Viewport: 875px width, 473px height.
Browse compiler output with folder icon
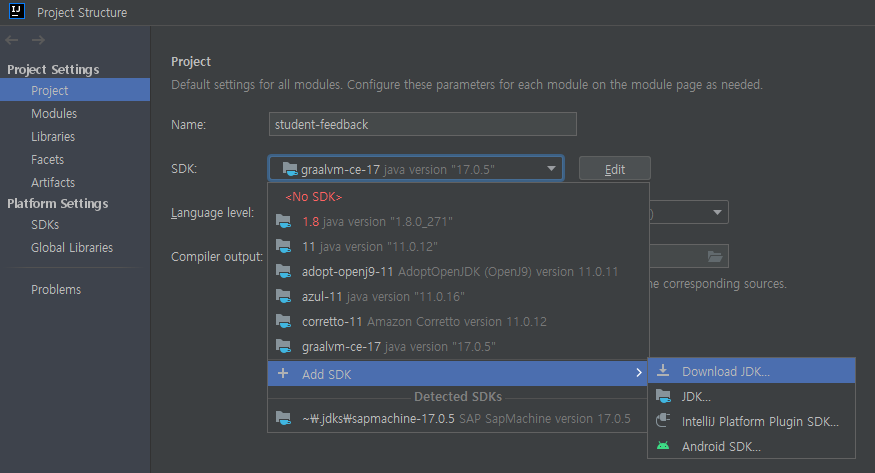pos(715,257)
